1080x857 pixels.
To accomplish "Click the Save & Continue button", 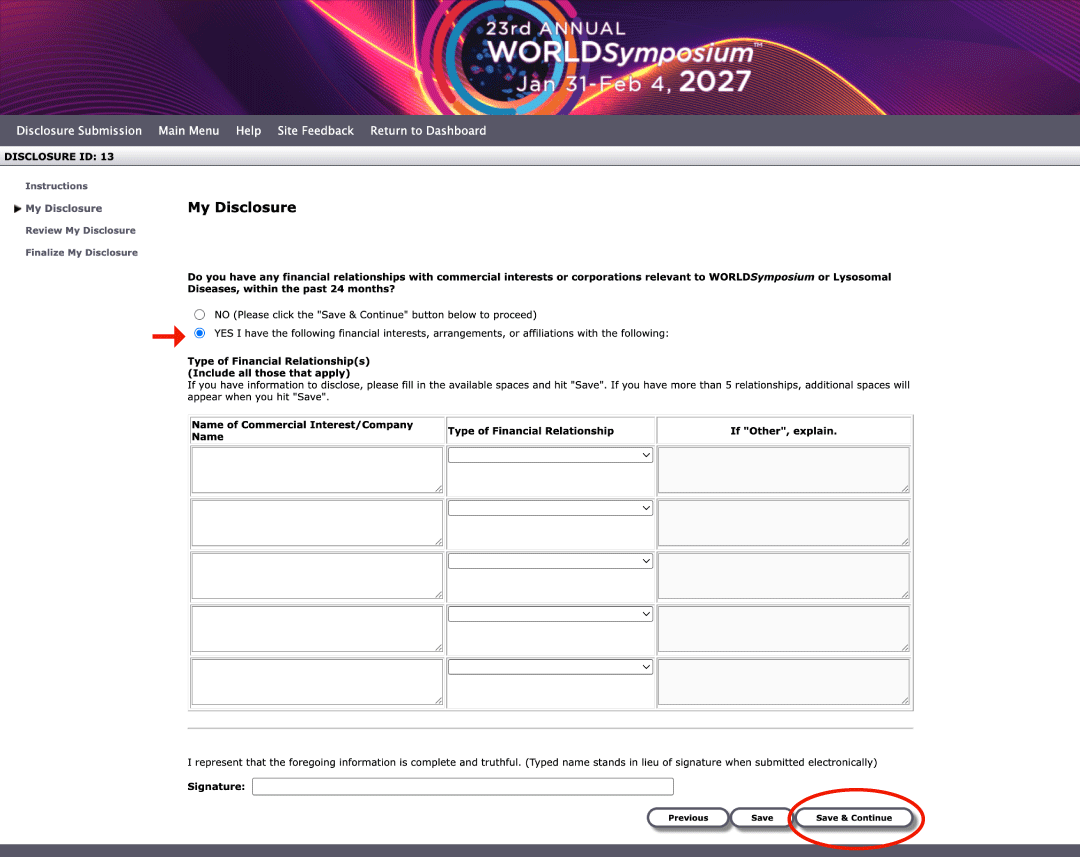I will pos(854,818).
